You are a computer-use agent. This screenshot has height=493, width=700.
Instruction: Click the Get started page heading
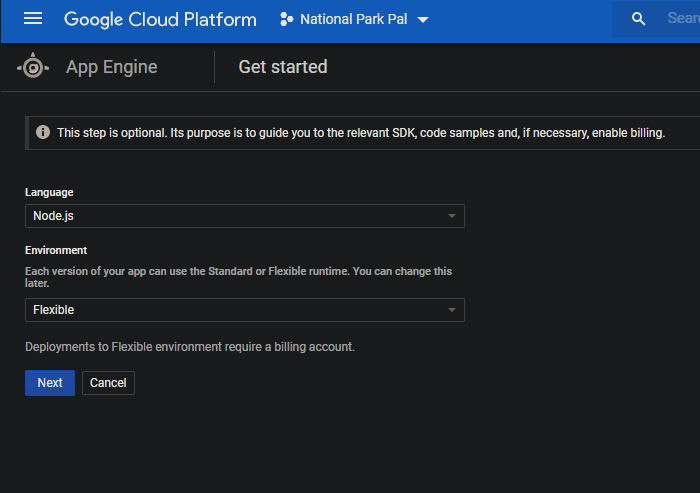(283, 67)
